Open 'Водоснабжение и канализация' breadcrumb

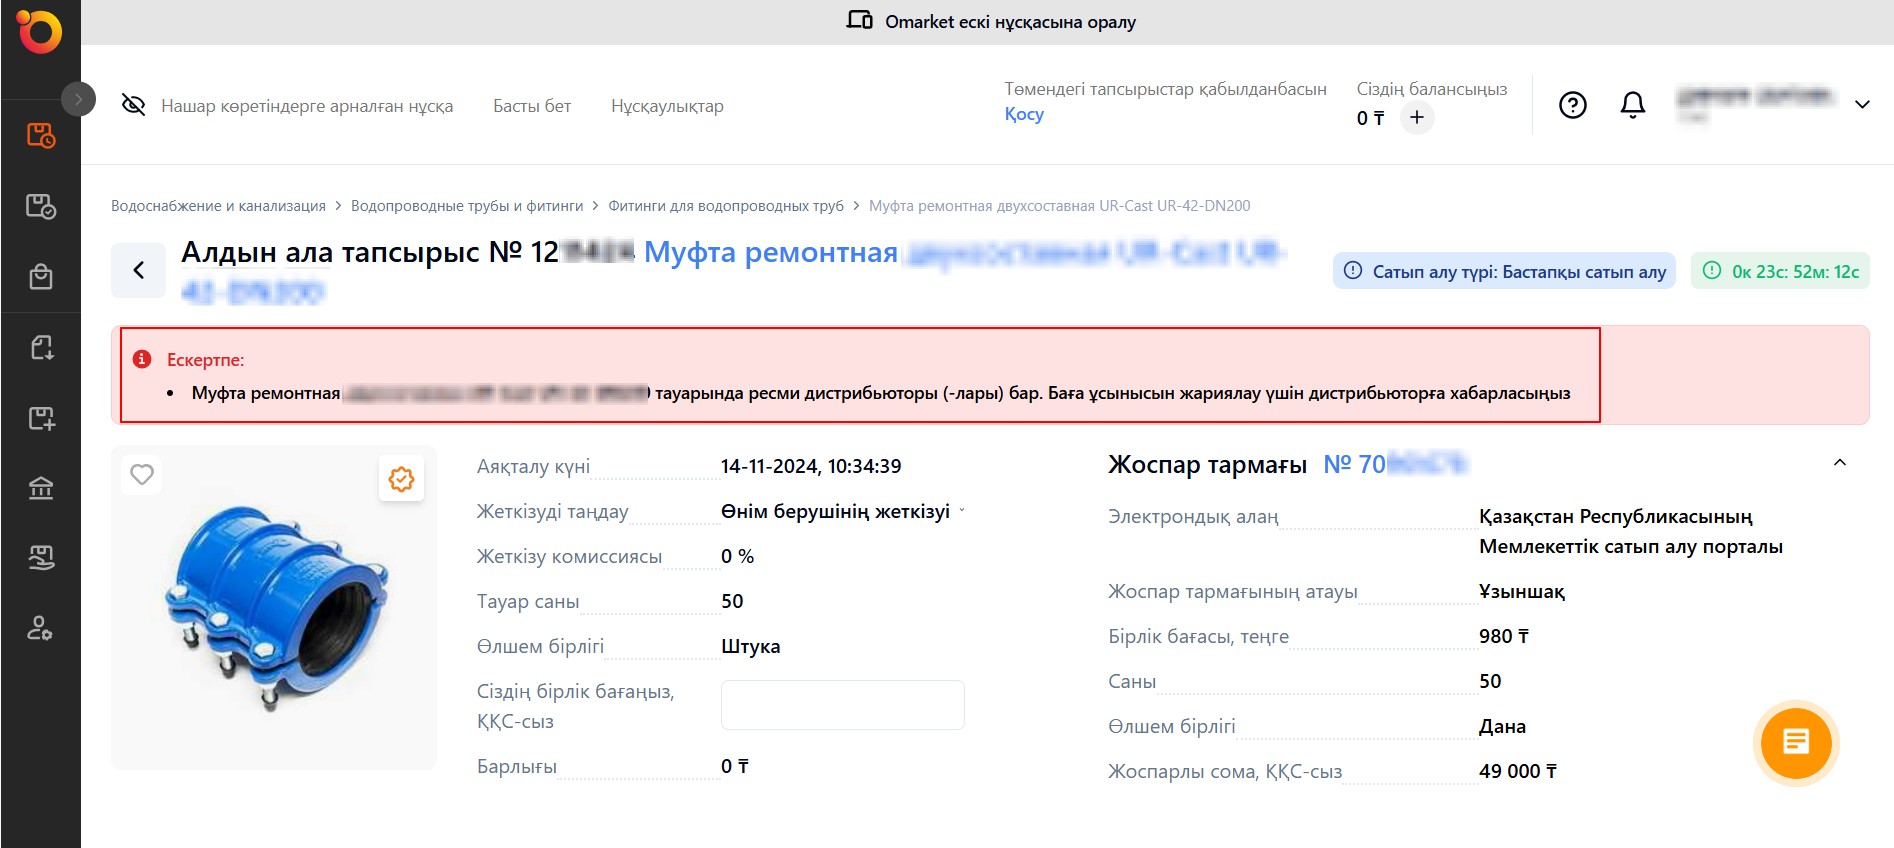point(218,206)
